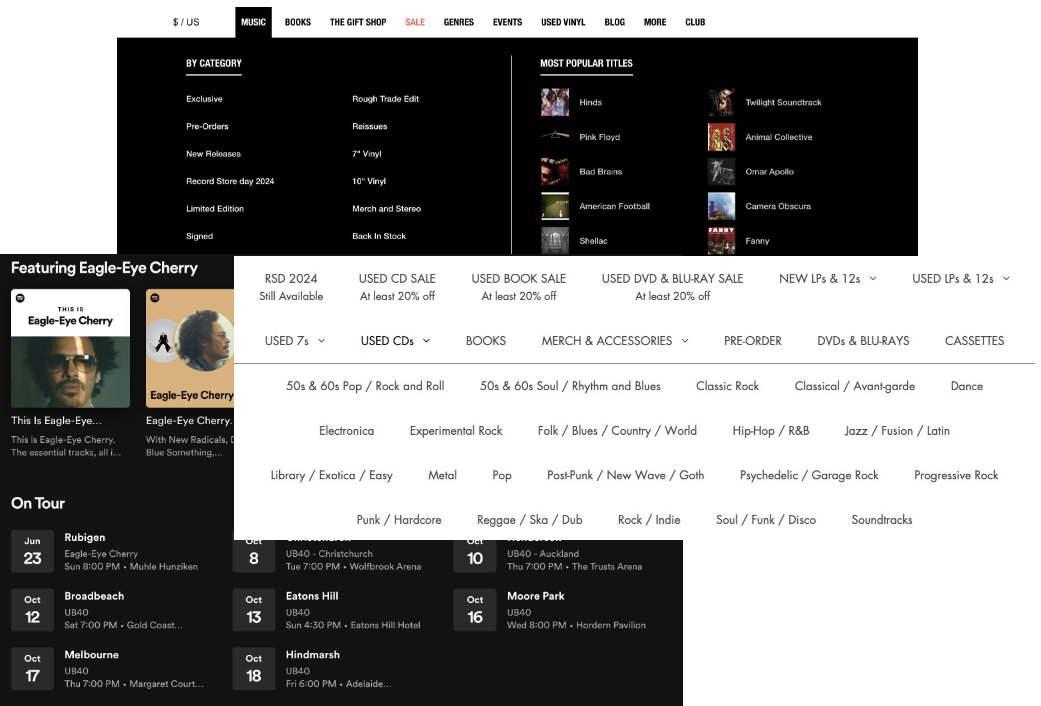
Task: Select the Metal genre
Action: pos(442,475)
